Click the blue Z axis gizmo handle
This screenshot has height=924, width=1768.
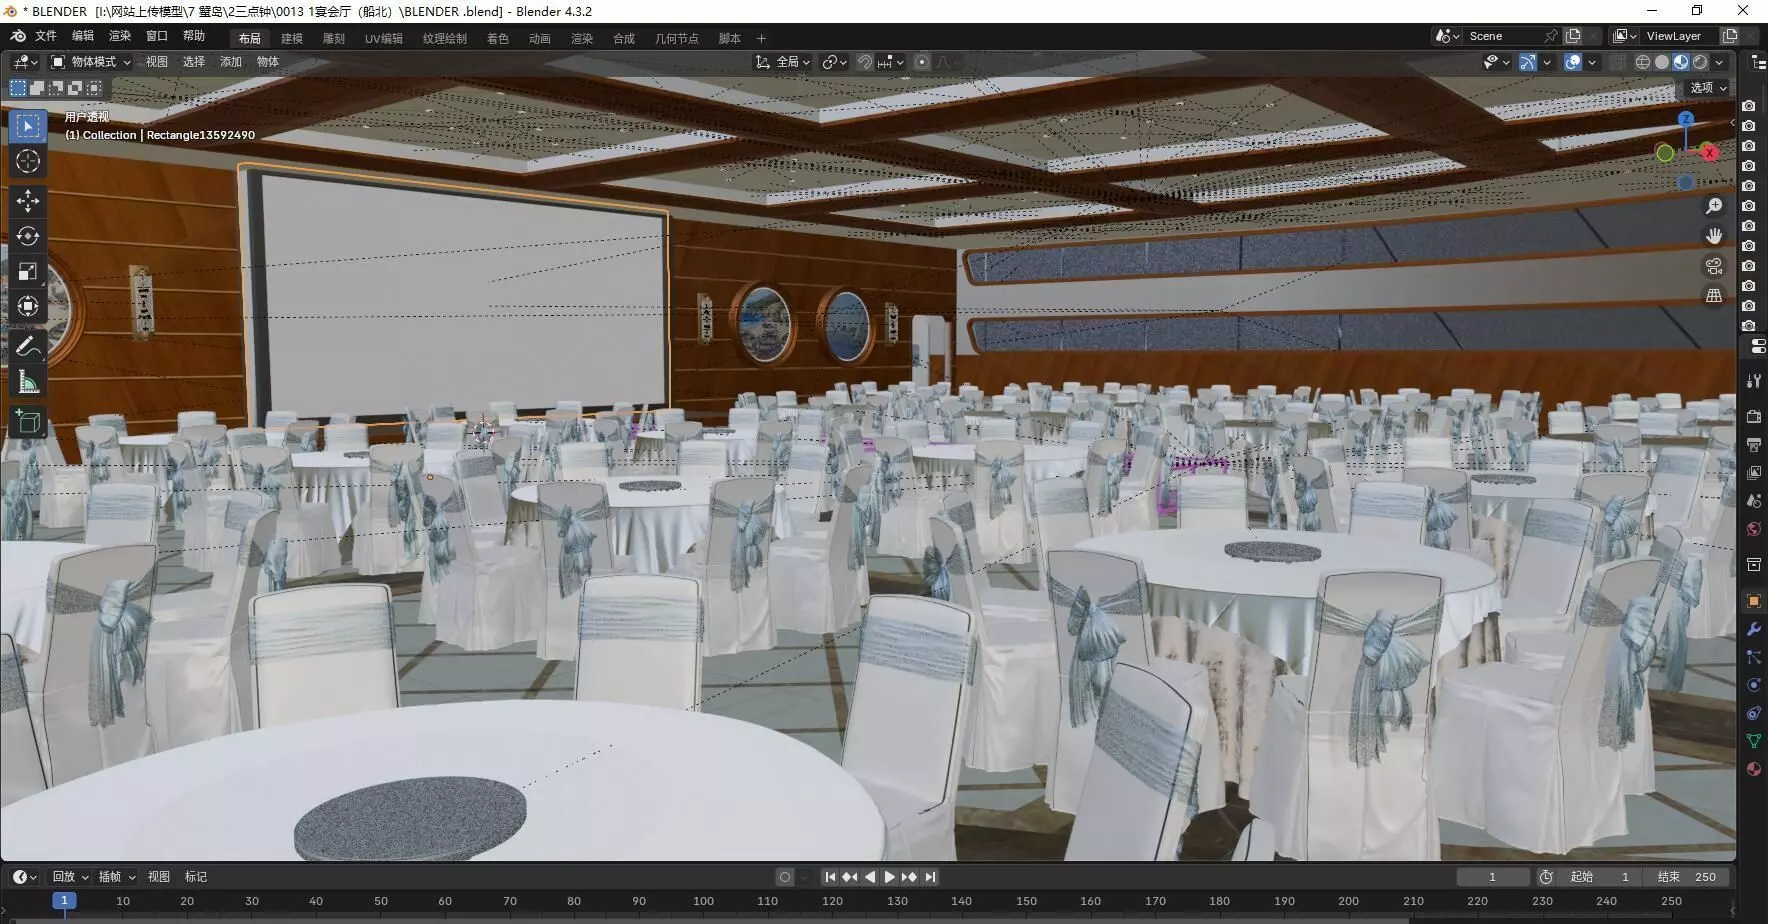[x=1686, y=119]
